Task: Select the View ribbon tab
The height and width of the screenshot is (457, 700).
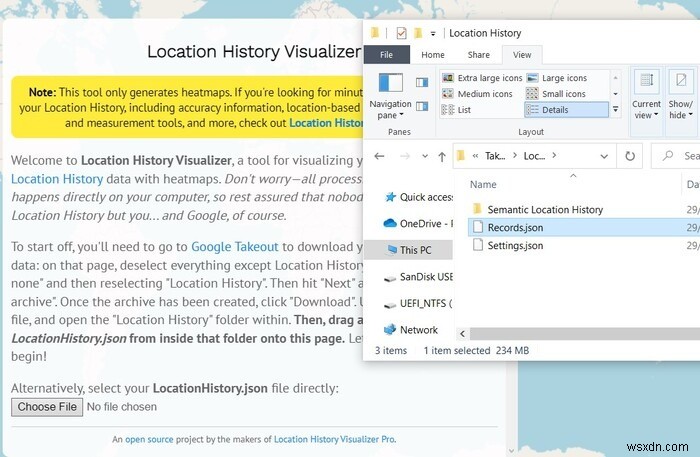Action: [522, 55]
